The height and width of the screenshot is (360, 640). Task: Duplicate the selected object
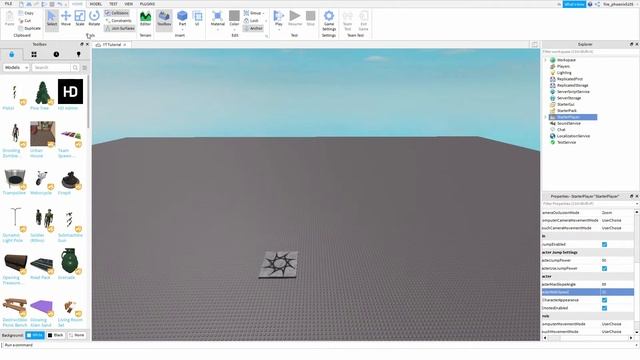(x=30, y=28)
